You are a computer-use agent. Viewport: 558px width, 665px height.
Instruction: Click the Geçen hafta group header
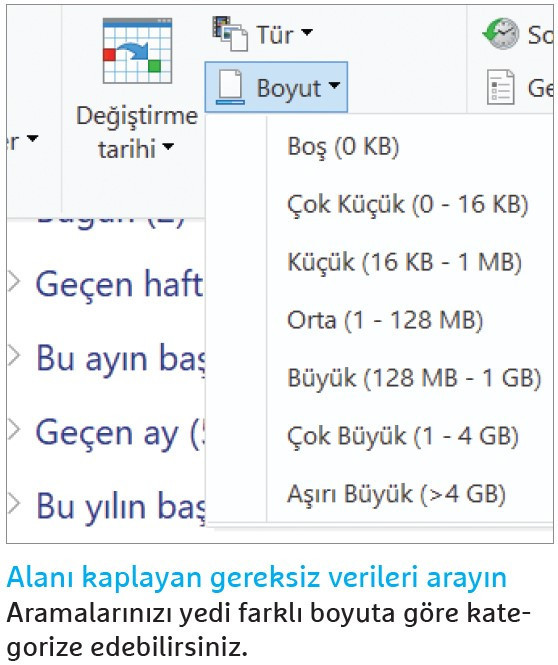click(x=119, y=284)
